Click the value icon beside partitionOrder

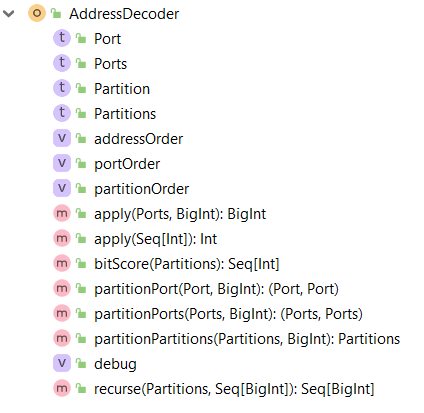(x=62, y=188)
